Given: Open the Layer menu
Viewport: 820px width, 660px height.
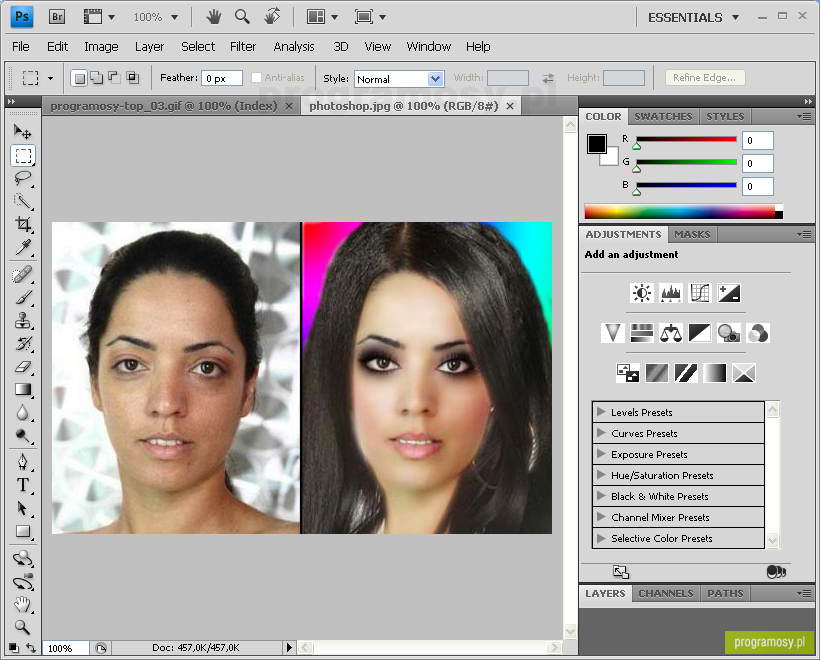Looking at the screenshot, I should tap(150, 47).
